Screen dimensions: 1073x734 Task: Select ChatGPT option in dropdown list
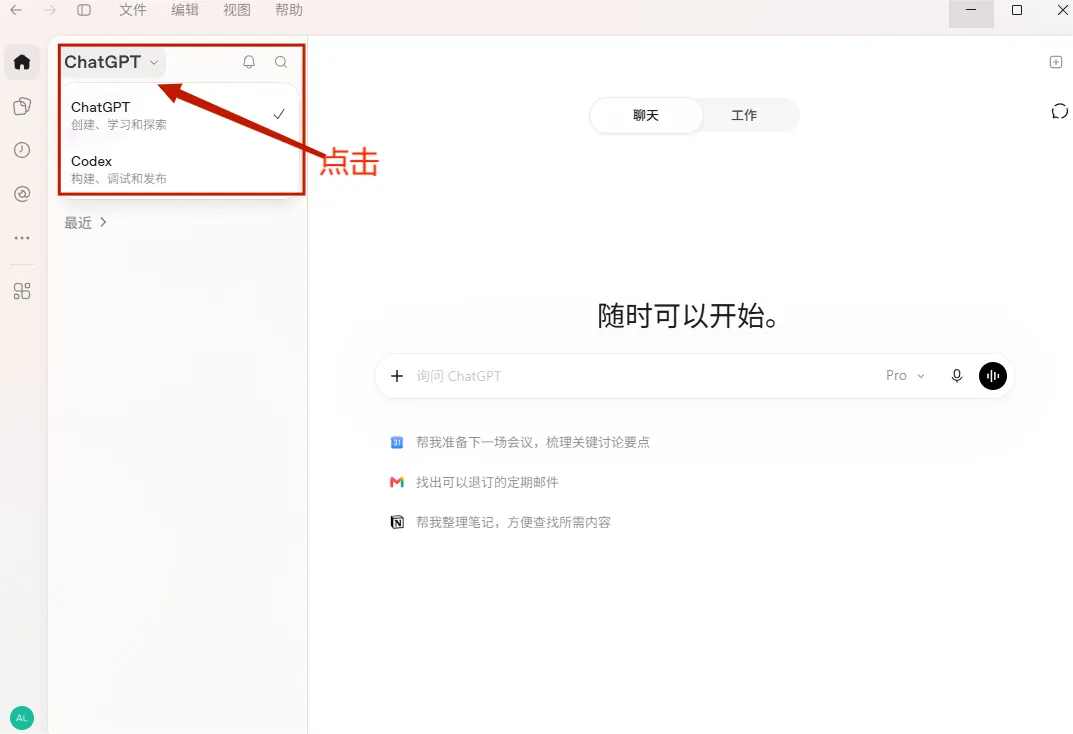[x=179, y=115]
